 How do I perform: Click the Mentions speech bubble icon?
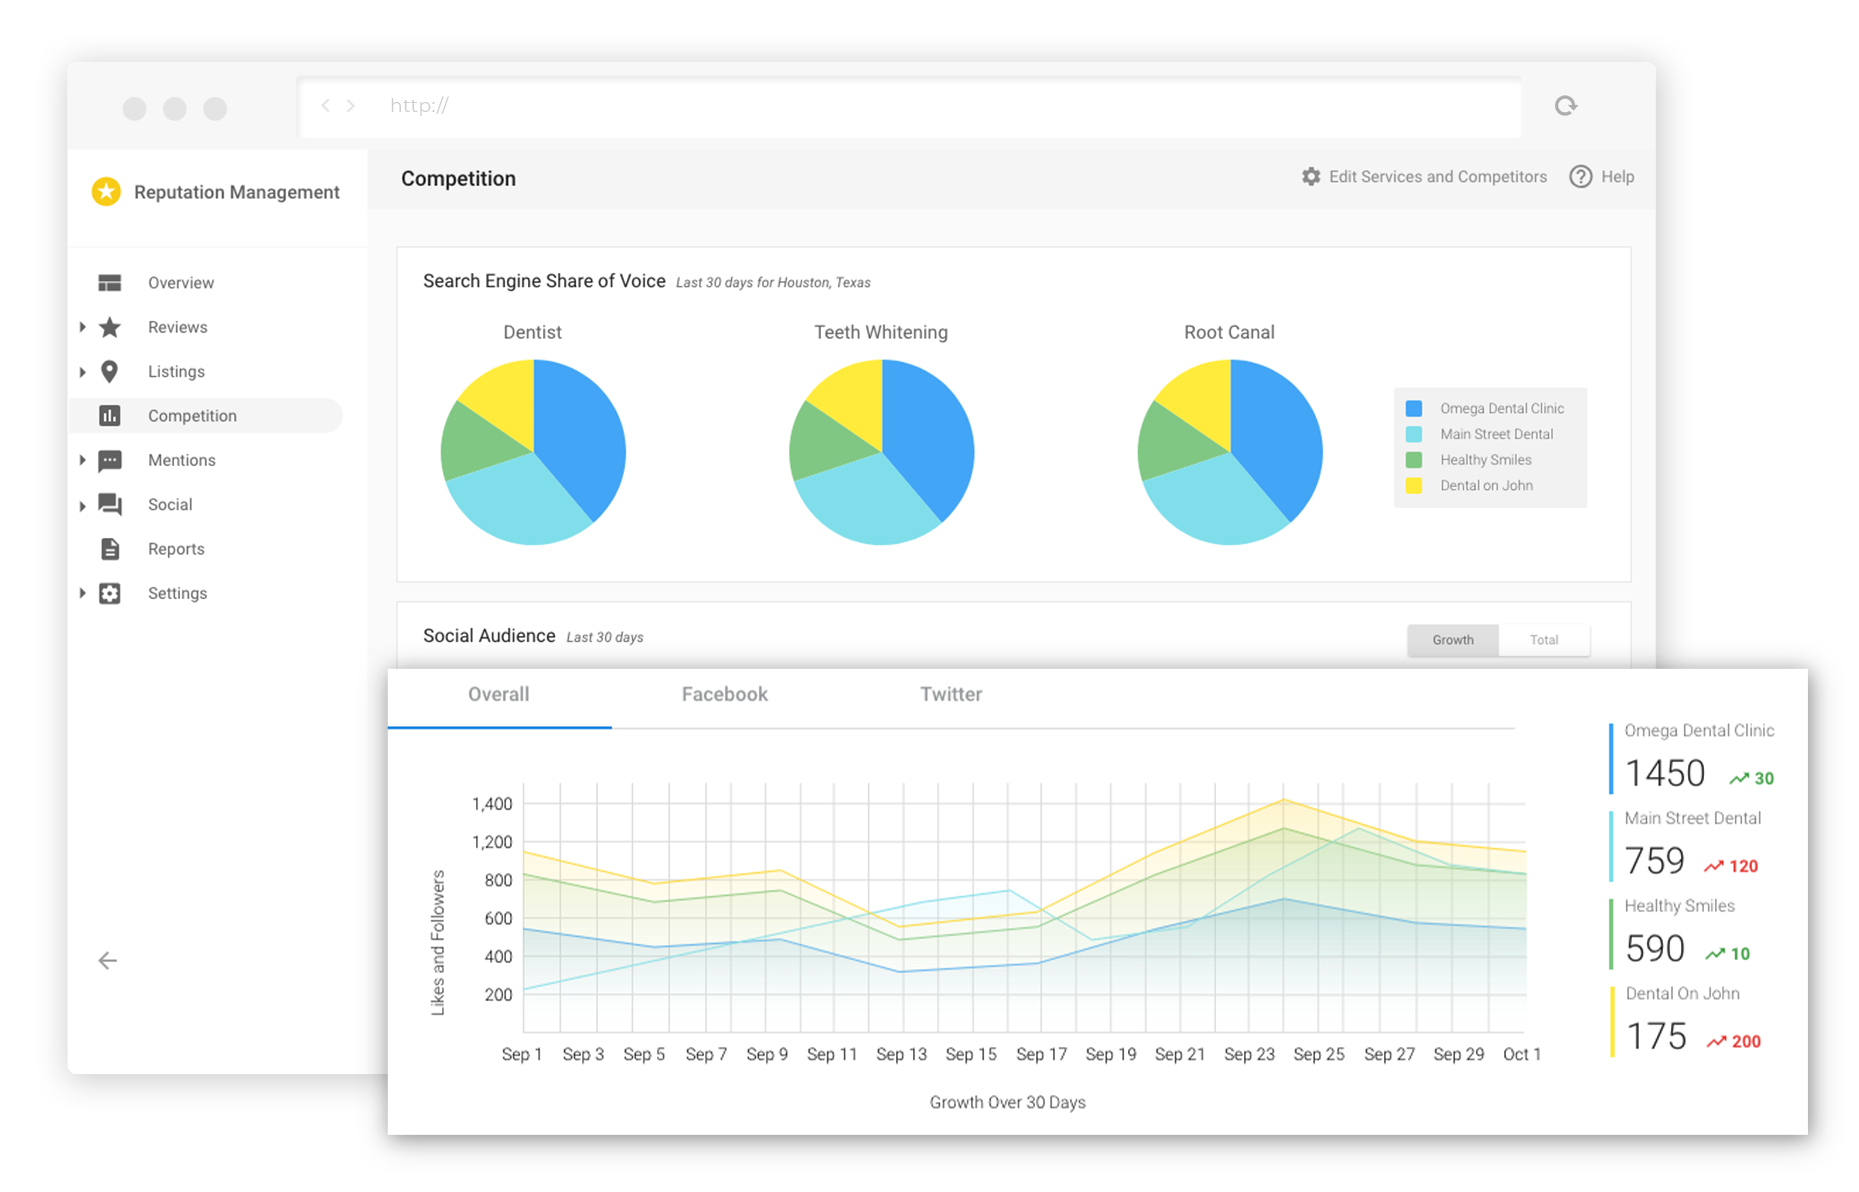(110, 461)
